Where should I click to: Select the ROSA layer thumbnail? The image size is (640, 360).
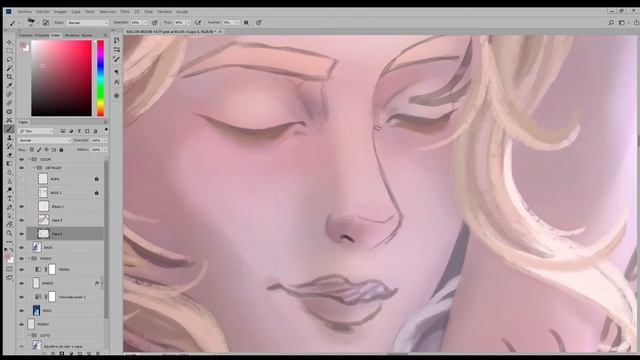(36, 311)
